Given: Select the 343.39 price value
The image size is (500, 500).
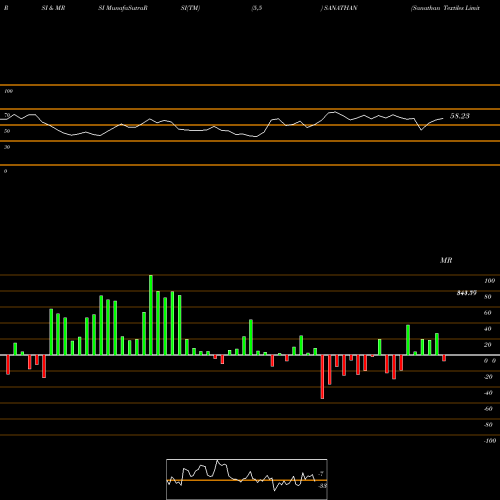Looking at the screenshot, I should pos(467,293).
